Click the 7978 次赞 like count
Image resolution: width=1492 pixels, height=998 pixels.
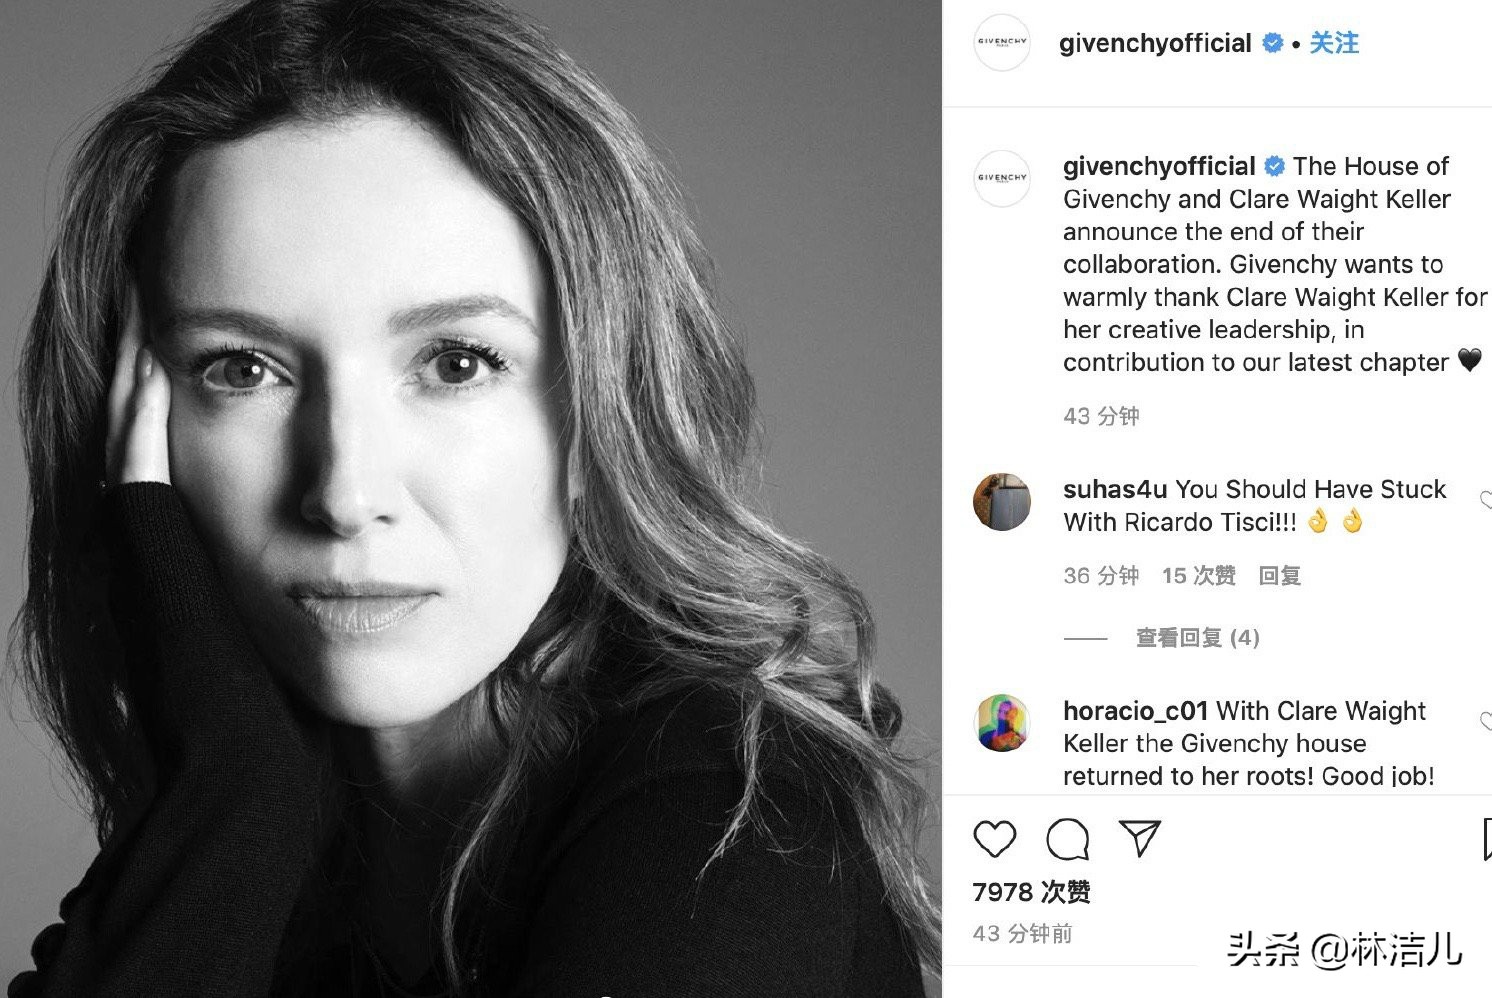1032,891
